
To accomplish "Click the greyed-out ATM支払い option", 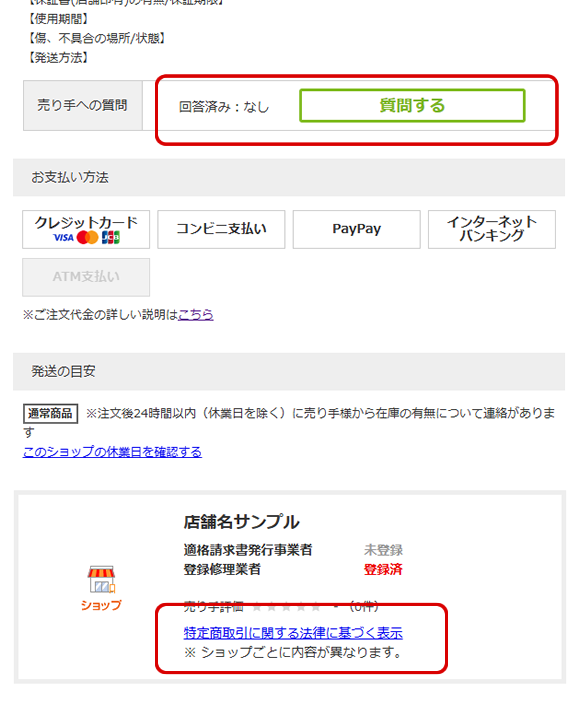I will tap(86, 277).
